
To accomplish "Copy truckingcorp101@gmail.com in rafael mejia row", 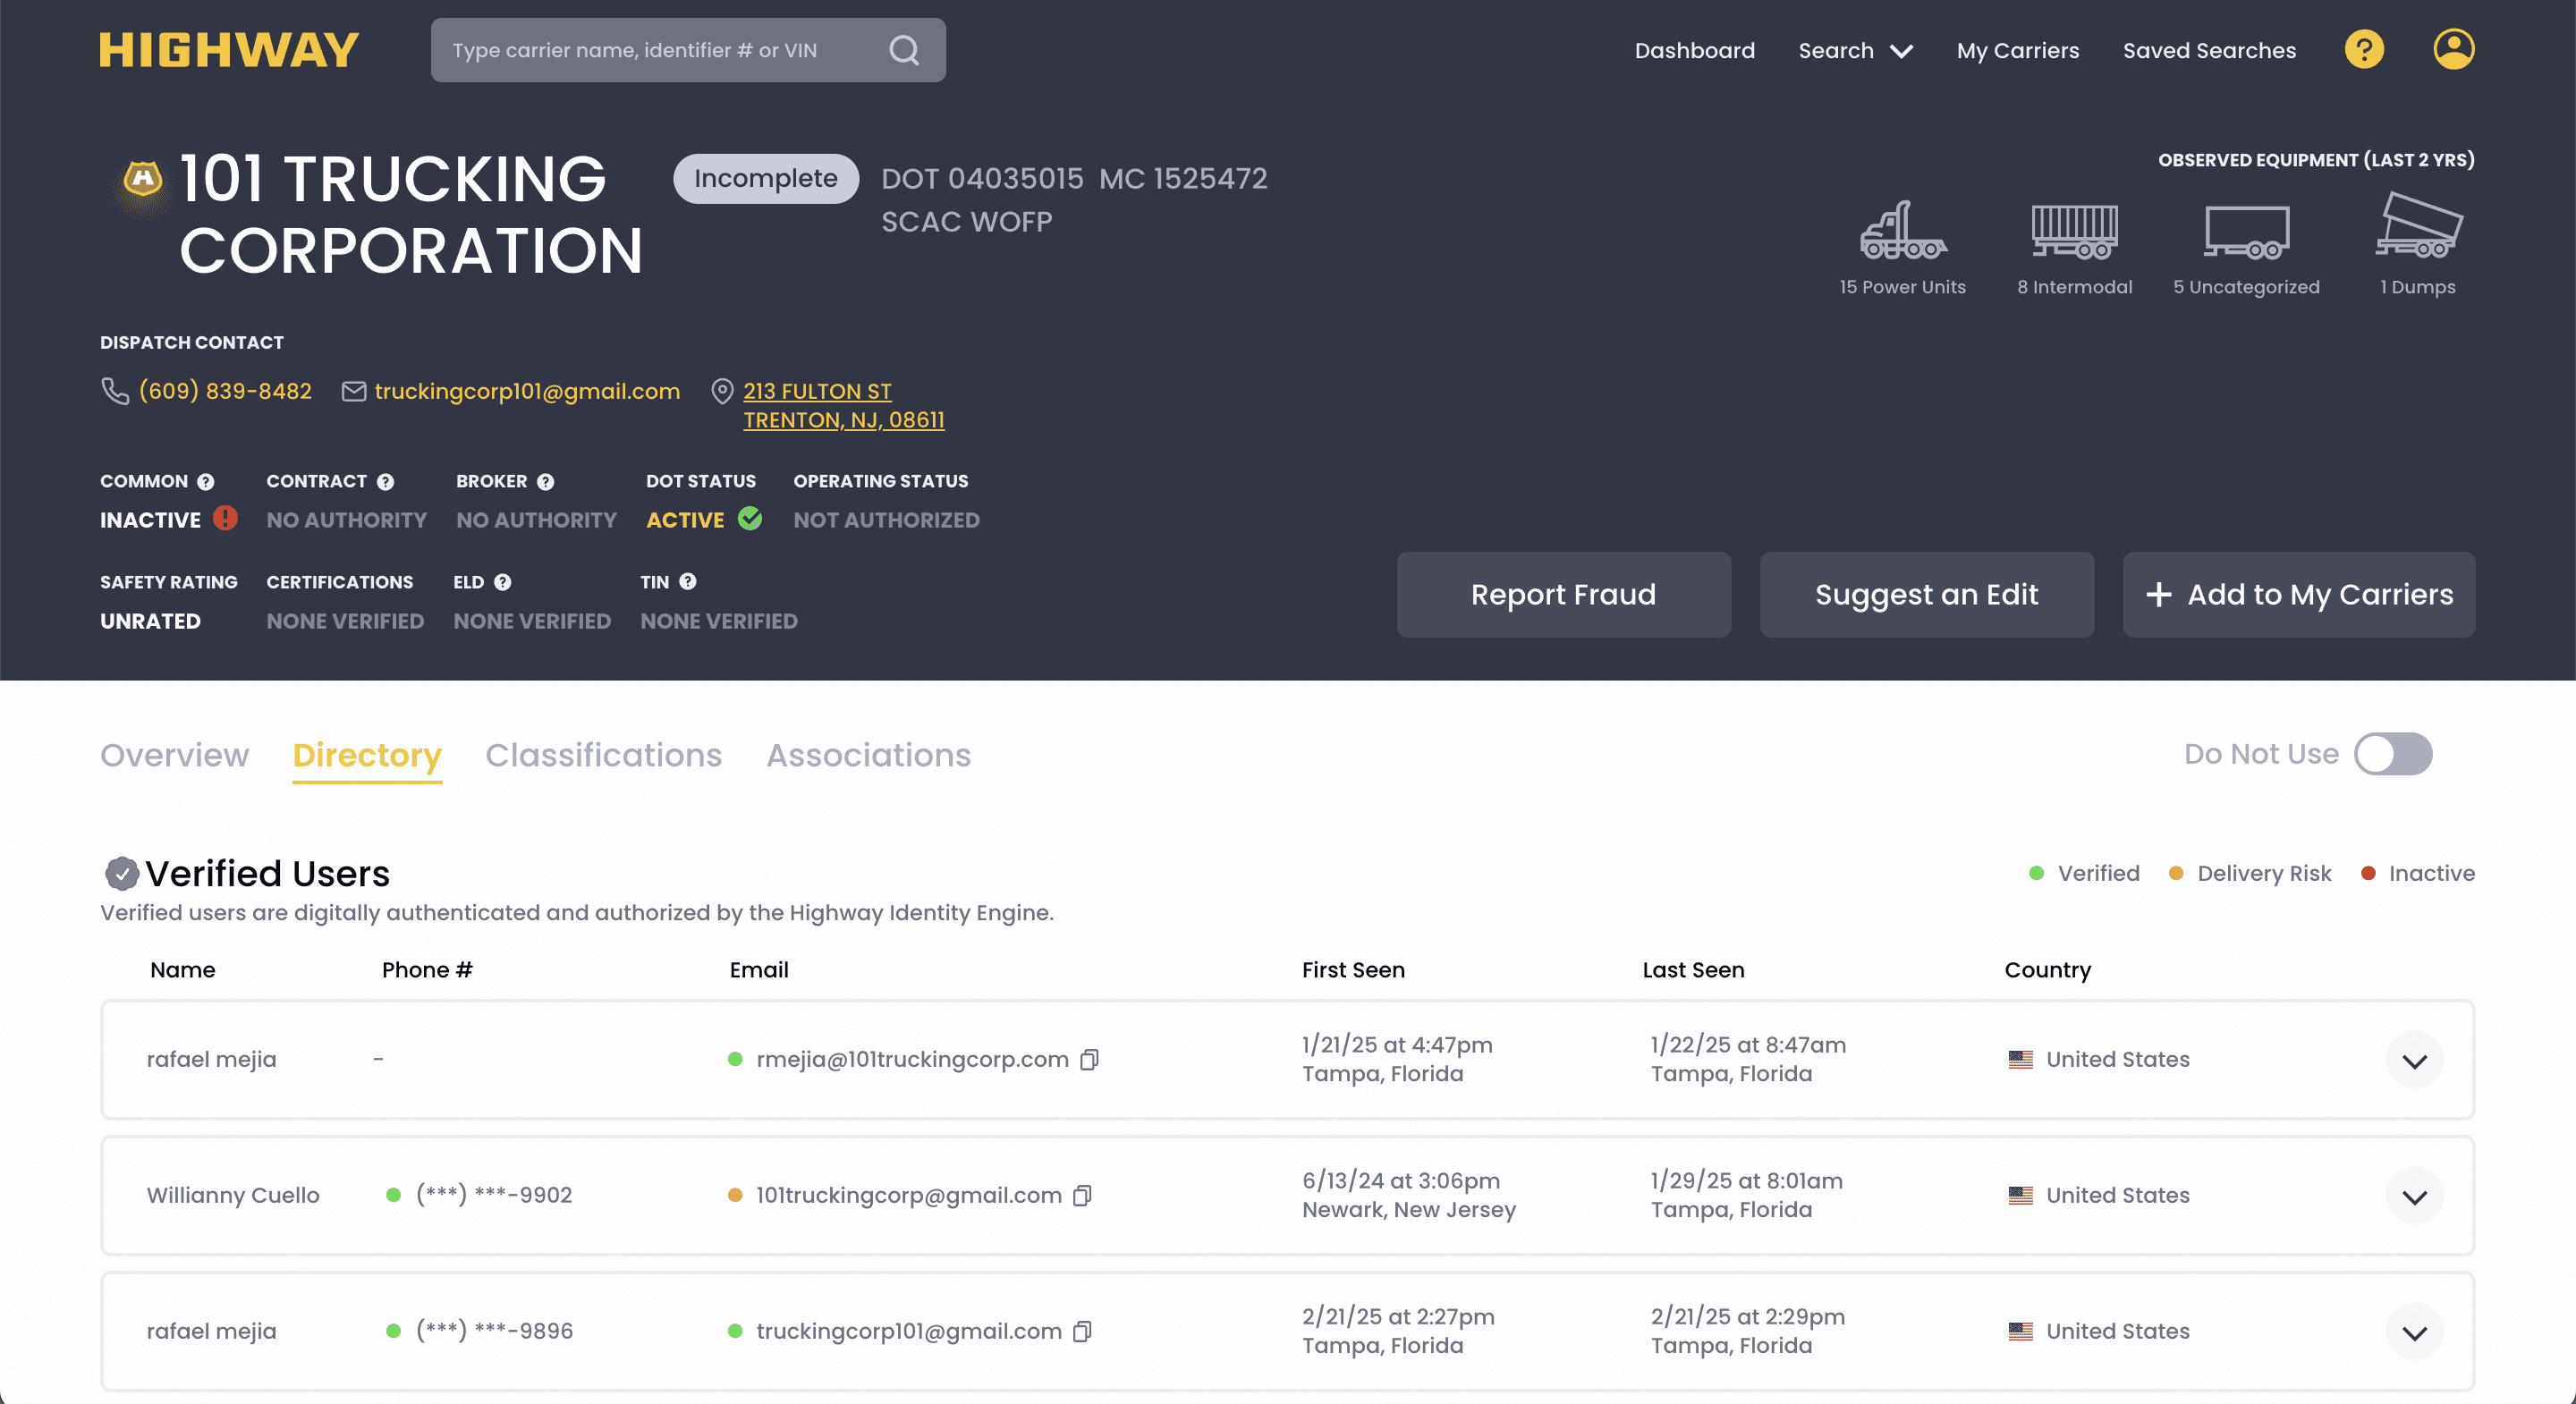I will (x=1082, y=1331).
